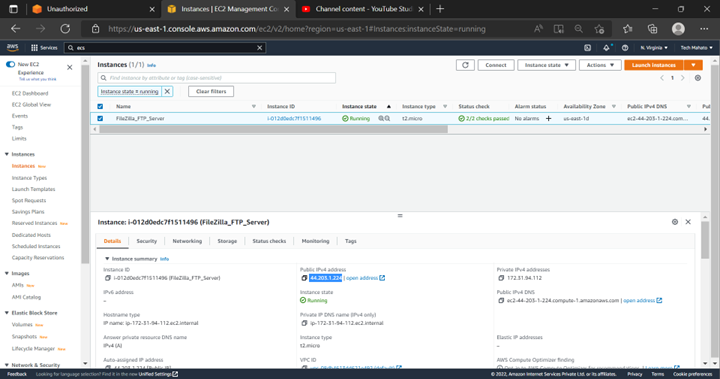Image resolution: width=720 pixels, height=379 pixels.
Task: Click Launch instances button
Action: (x=654, y=65)
